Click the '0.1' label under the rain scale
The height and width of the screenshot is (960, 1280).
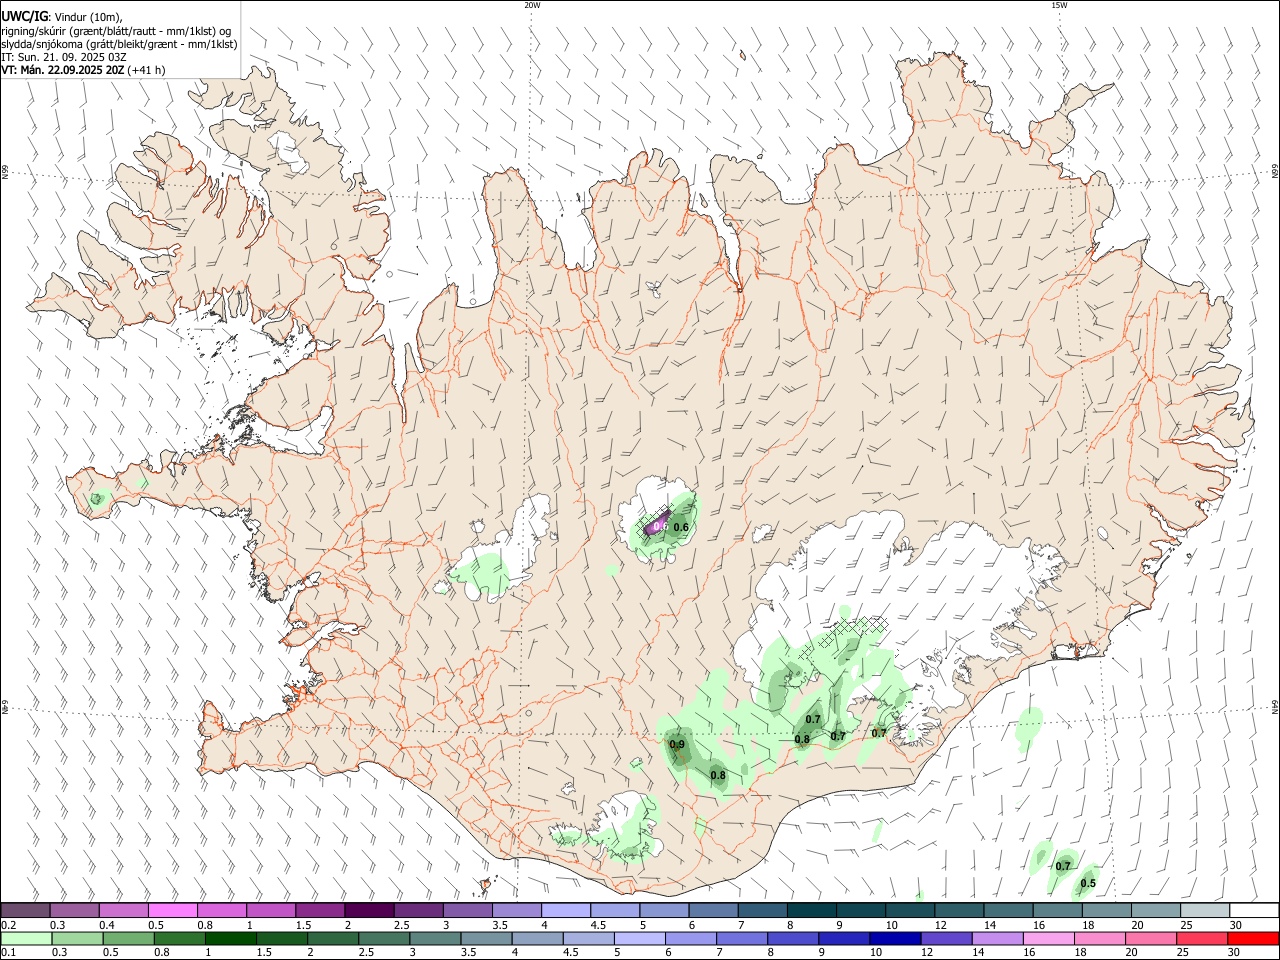(x=8, y=953)
